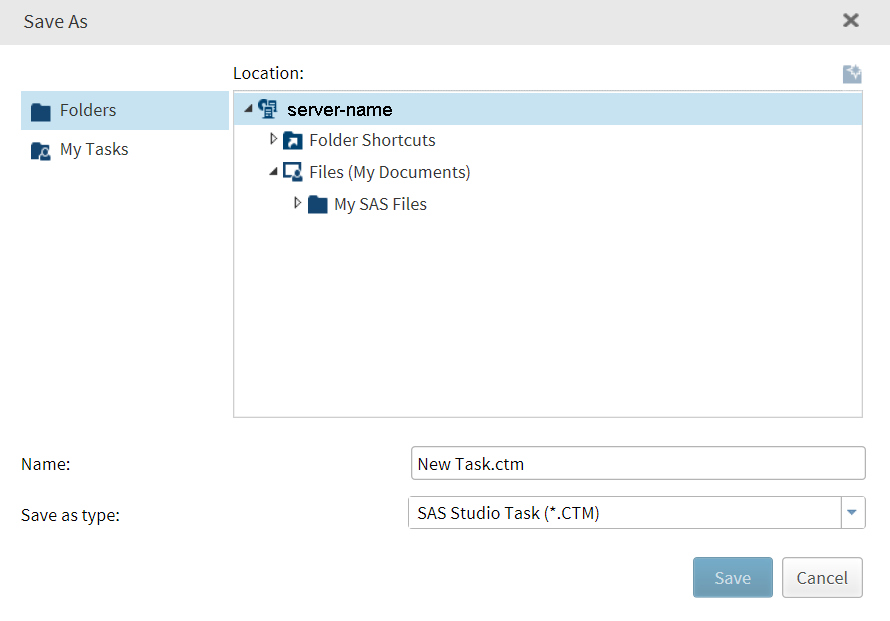Screen dimensions: 890x621
Task: Click the folder icon in the Folders sidebar entry
Action: click(x=40, y=110)
